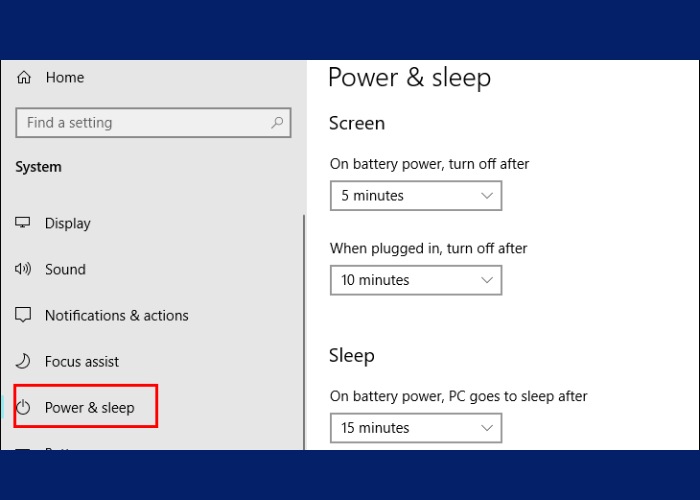This screenshot has height=500, width=700.
Task: Switch to the Focus assist label
Action: (82, 361)
